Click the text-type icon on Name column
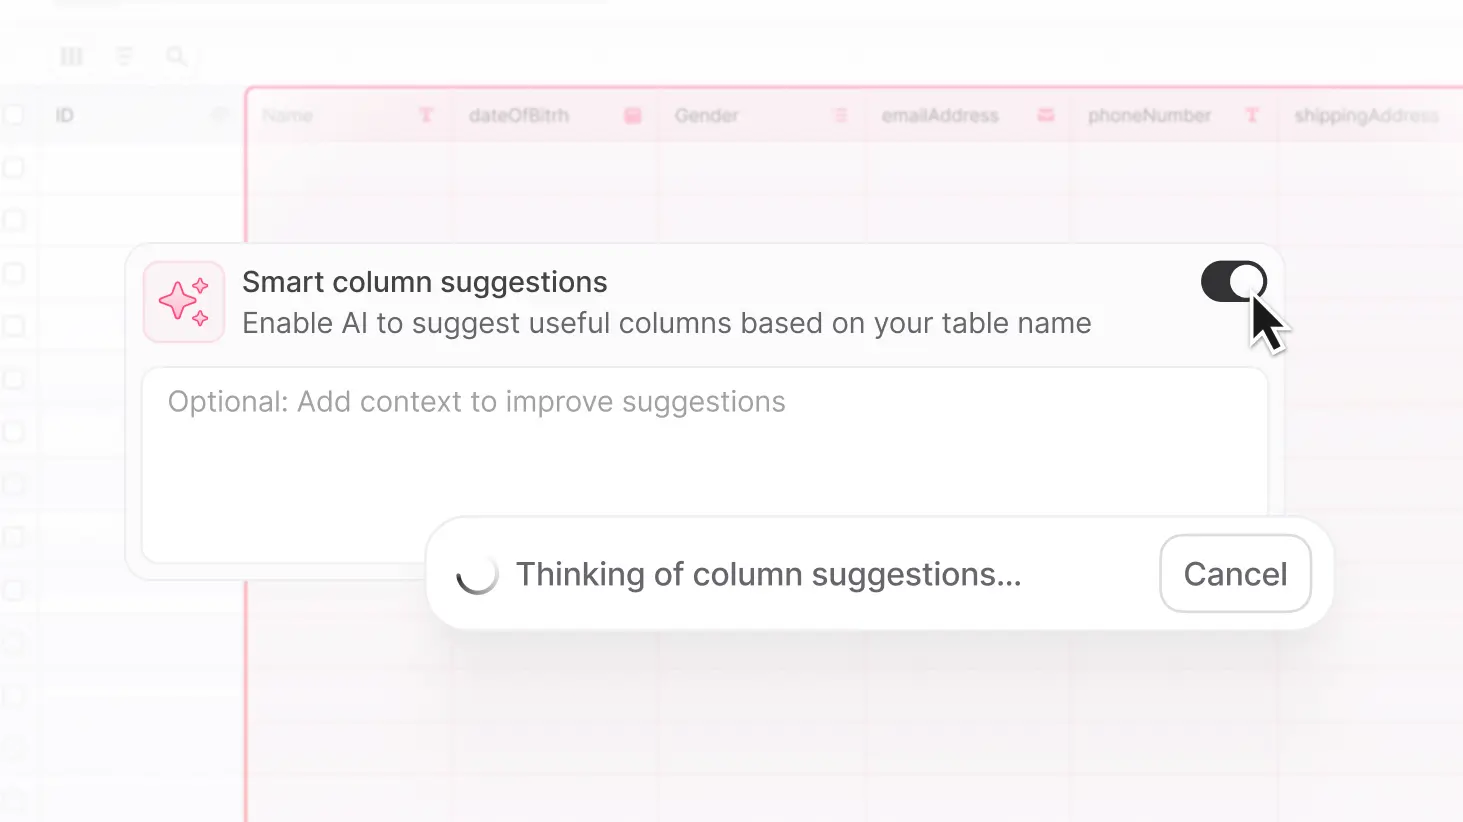This screenshot has width=1463, height=822. point(427,115)
